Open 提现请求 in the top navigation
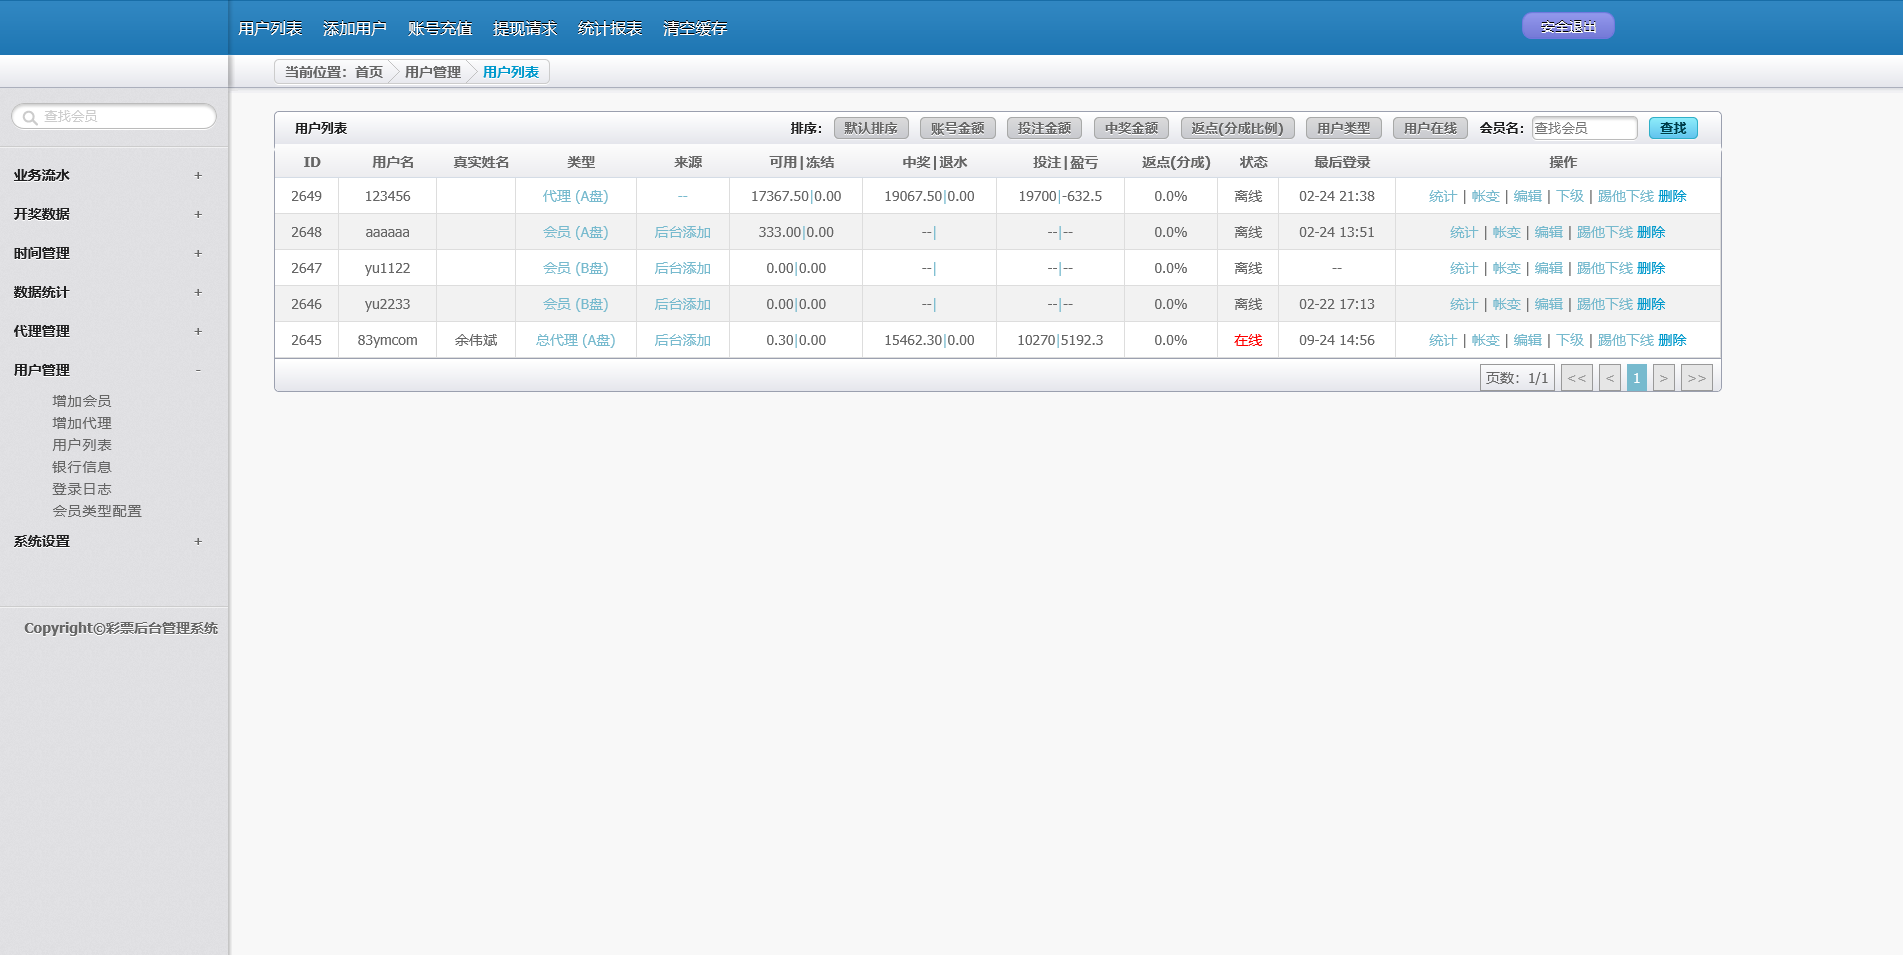Screen dimensions: 1903x955 tap(525, 28)
